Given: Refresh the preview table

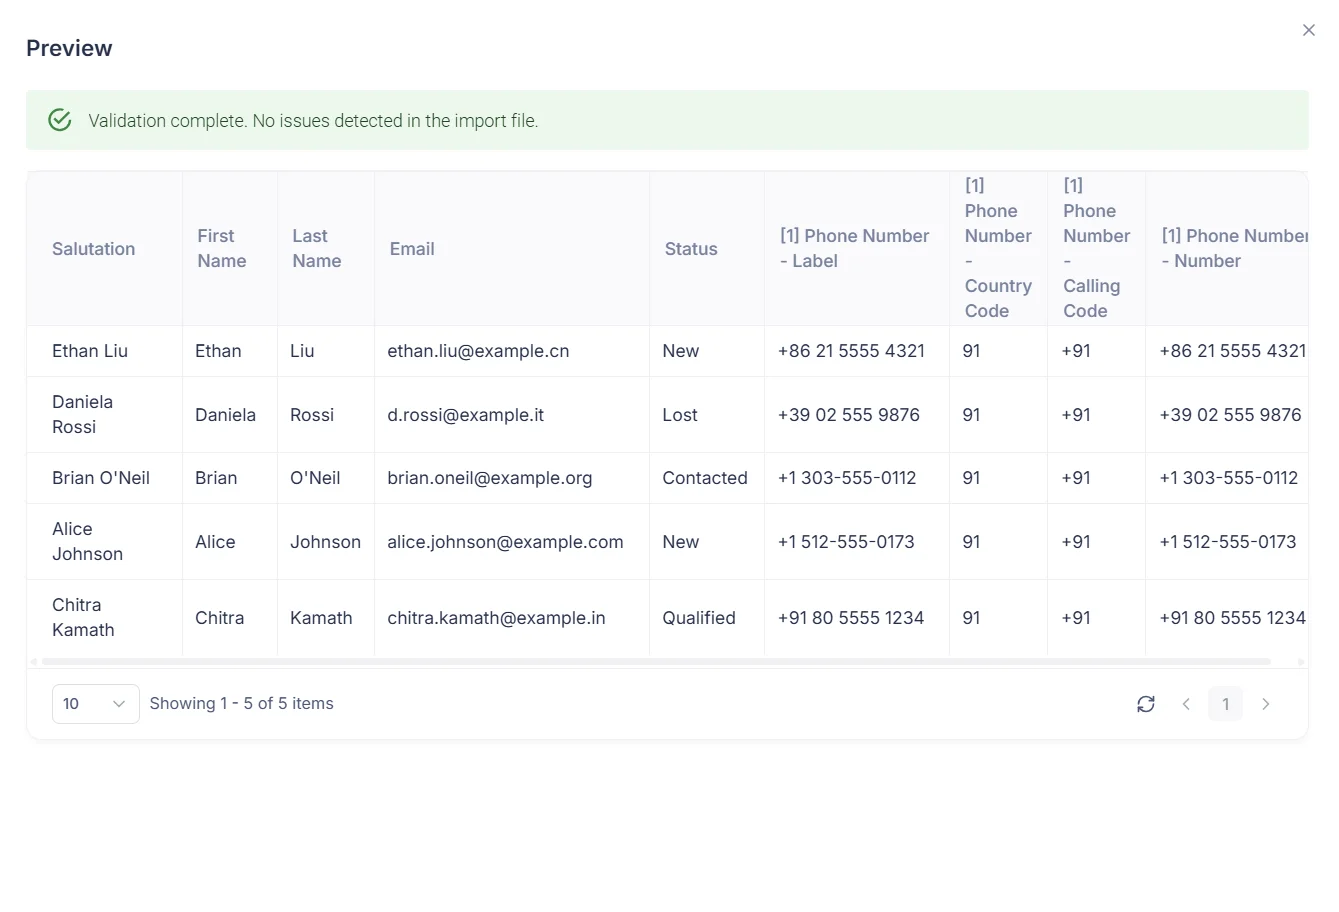Looking at the screenshot, I should point(1146,704).
